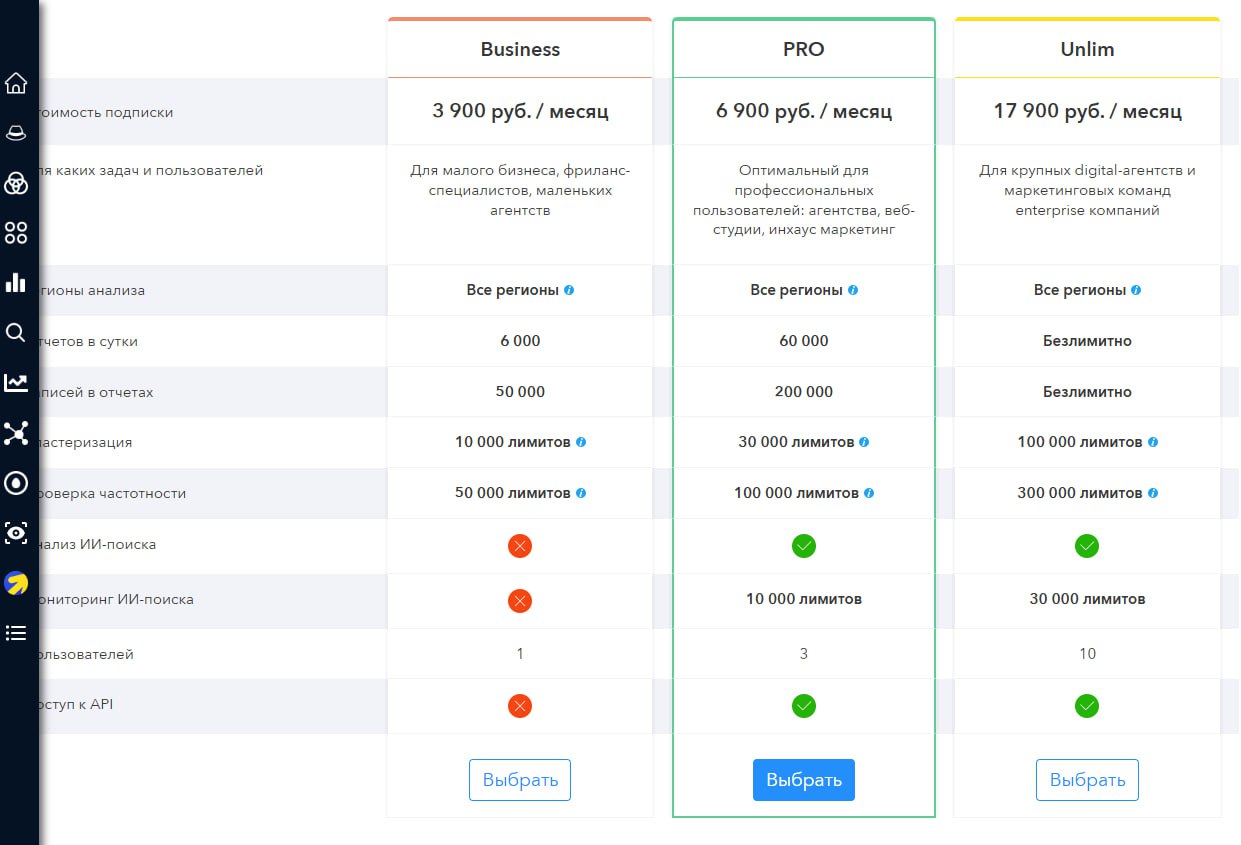The image size is (1241, 845).
Task: Click the hat icon in sidebar
Action: point(16,133)
